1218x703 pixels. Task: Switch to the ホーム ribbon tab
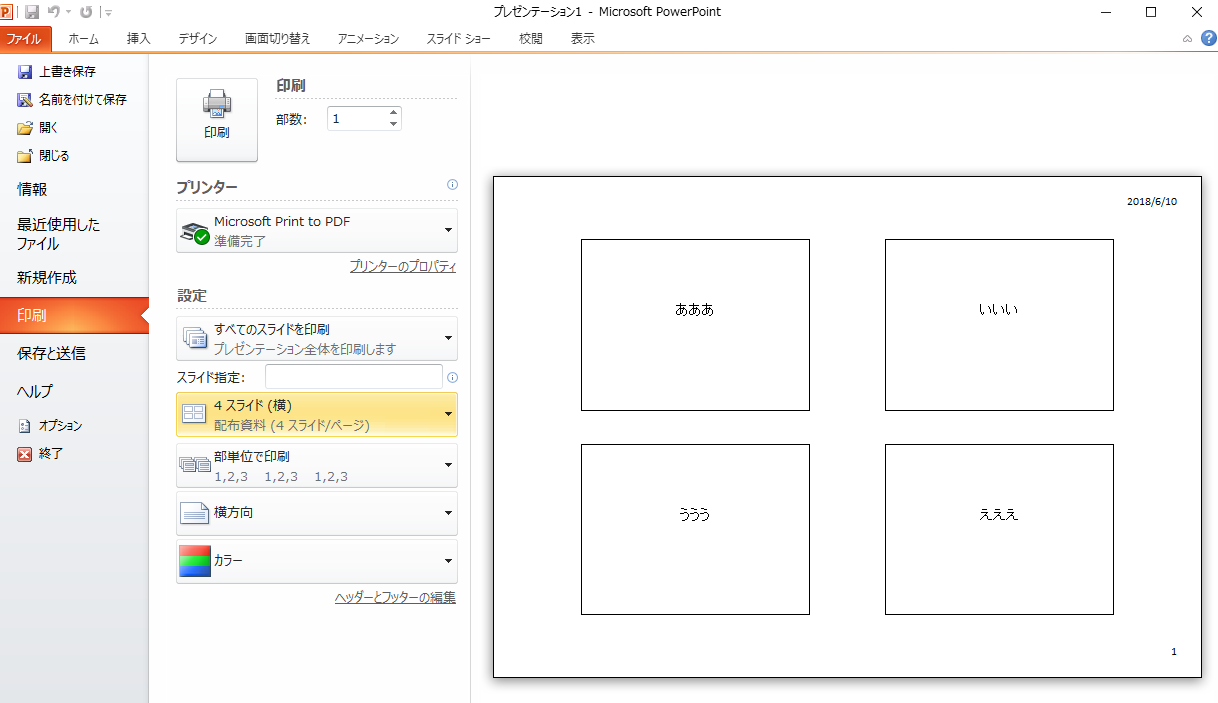tap(83, 39)
